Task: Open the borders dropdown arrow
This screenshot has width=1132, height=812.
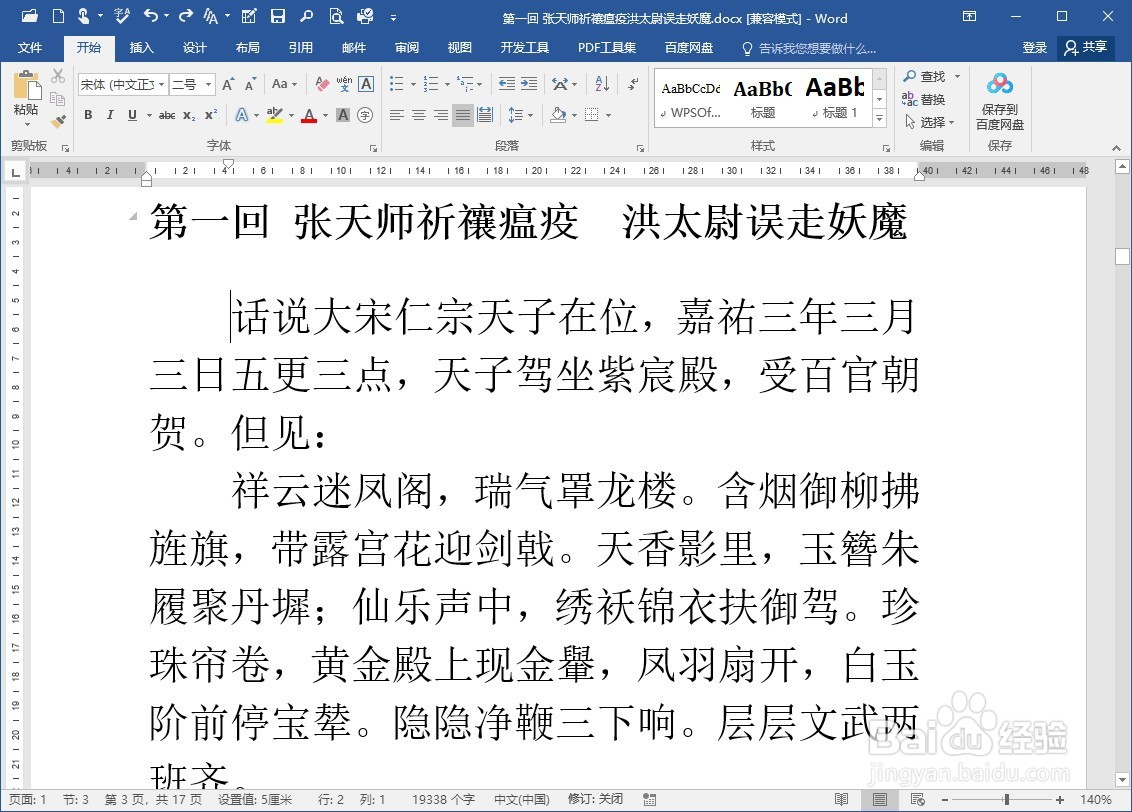Action: (x=609, y=115)
